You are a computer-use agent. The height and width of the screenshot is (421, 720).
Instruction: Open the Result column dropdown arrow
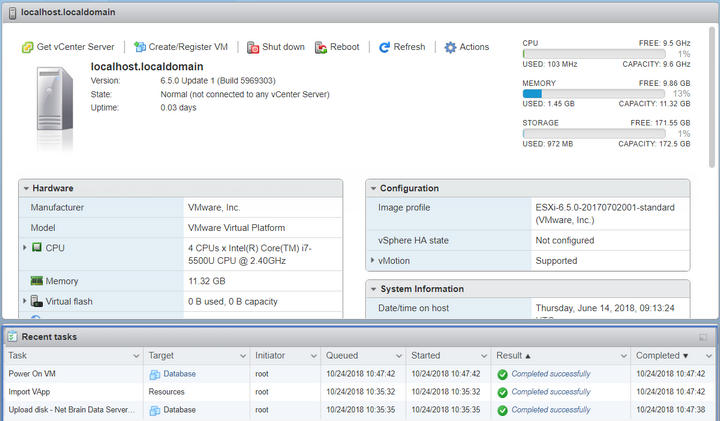tap(624, 356)
